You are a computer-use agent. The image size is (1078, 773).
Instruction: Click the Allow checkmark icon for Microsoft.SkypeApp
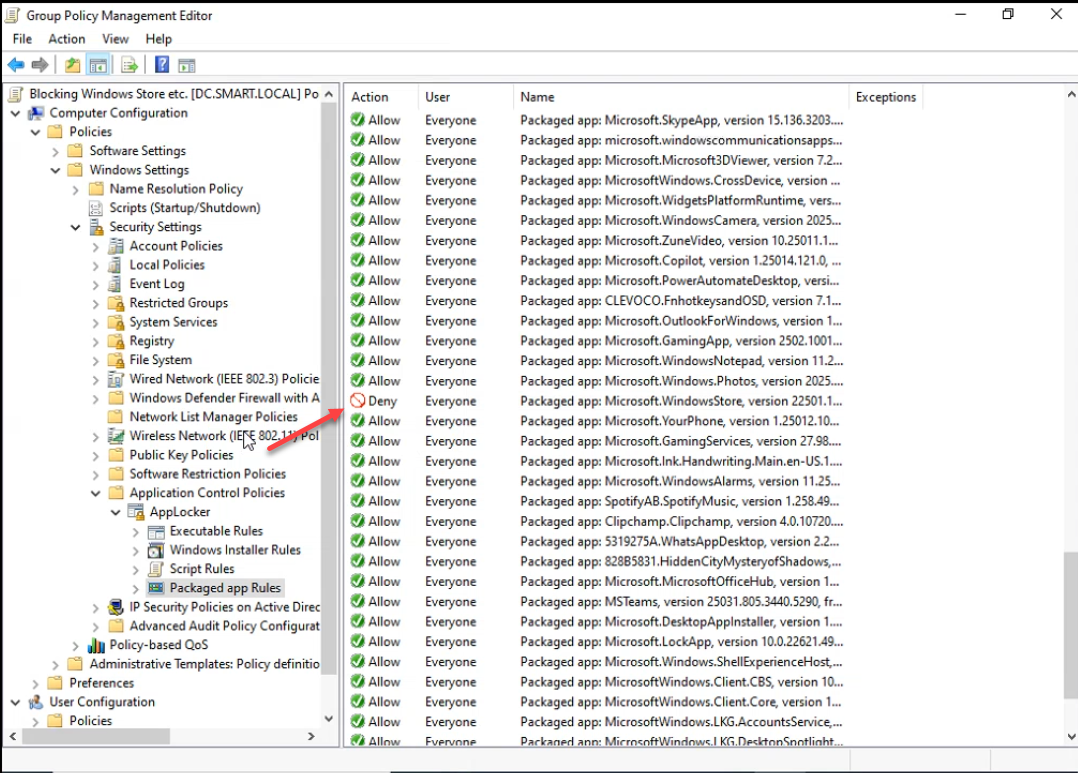[358, 120]
